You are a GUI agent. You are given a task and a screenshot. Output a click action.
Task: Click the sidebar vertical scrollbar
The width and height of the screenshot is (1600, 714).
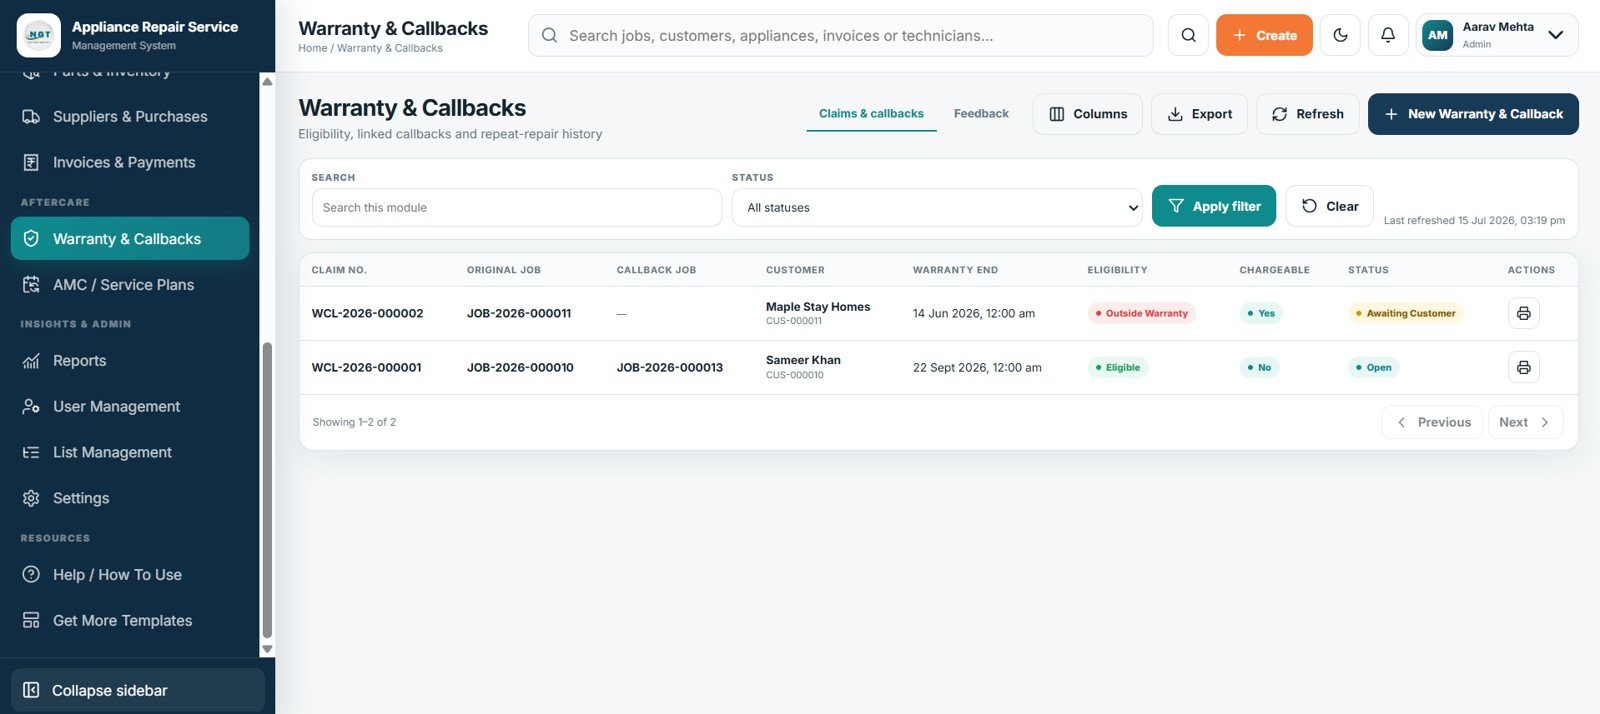pos(267,490)
